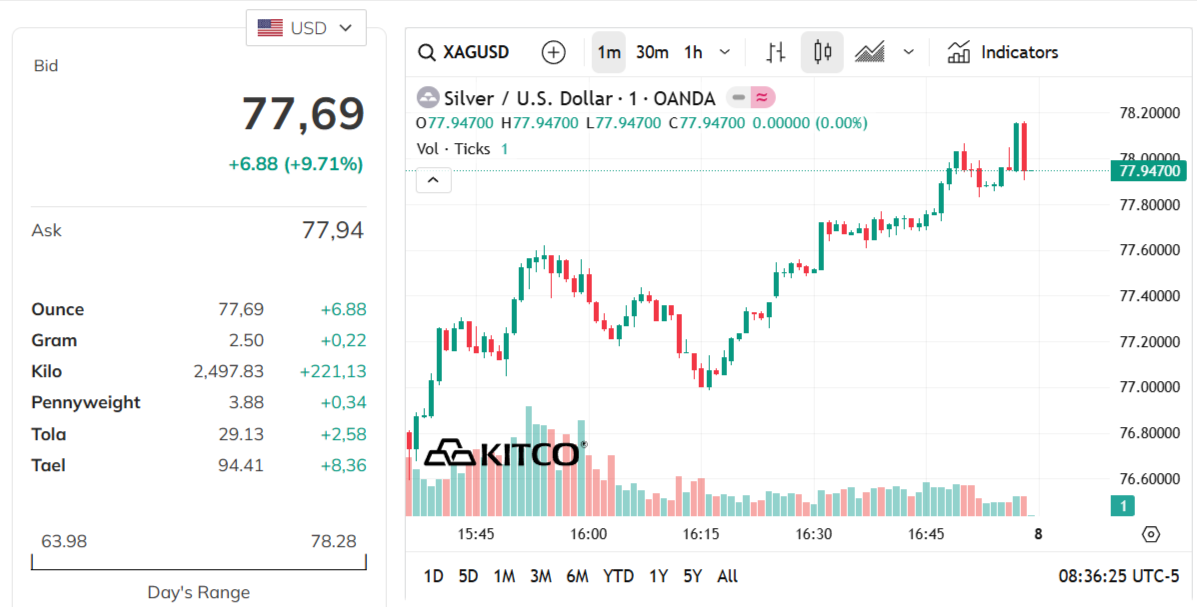Open the USD currency dropdown
Image resolution: width=1197 pixels, height=607 pixels.
point(306,27)
